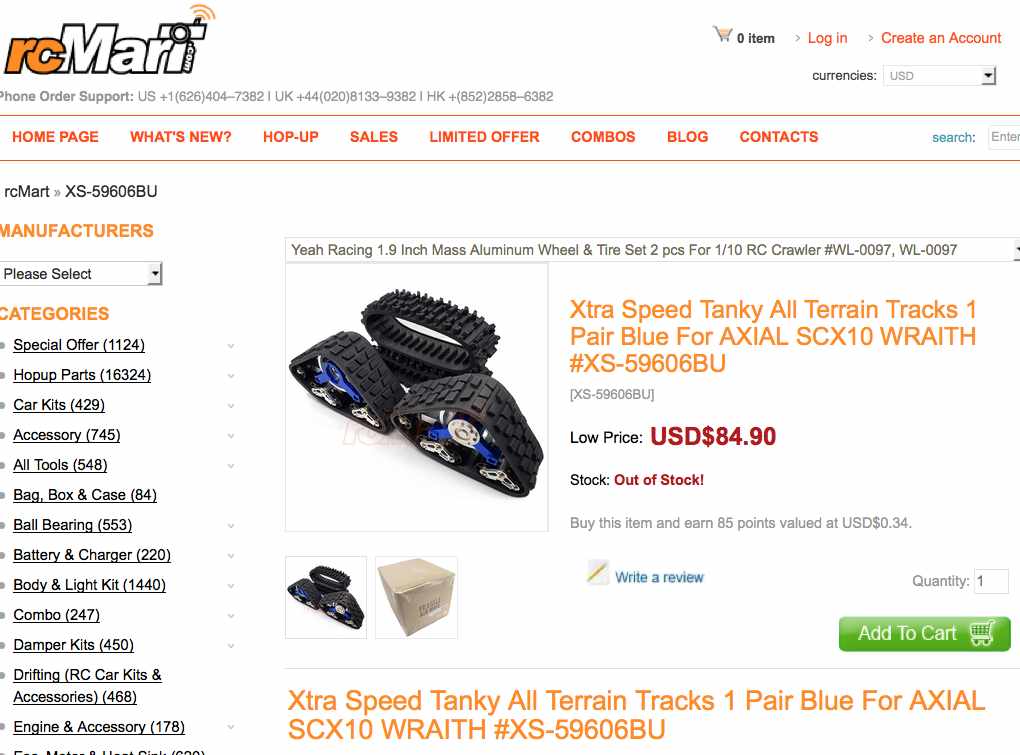Click the search input field
The width and height of the screenshot is (1020, 755).
click(1004, 137)
